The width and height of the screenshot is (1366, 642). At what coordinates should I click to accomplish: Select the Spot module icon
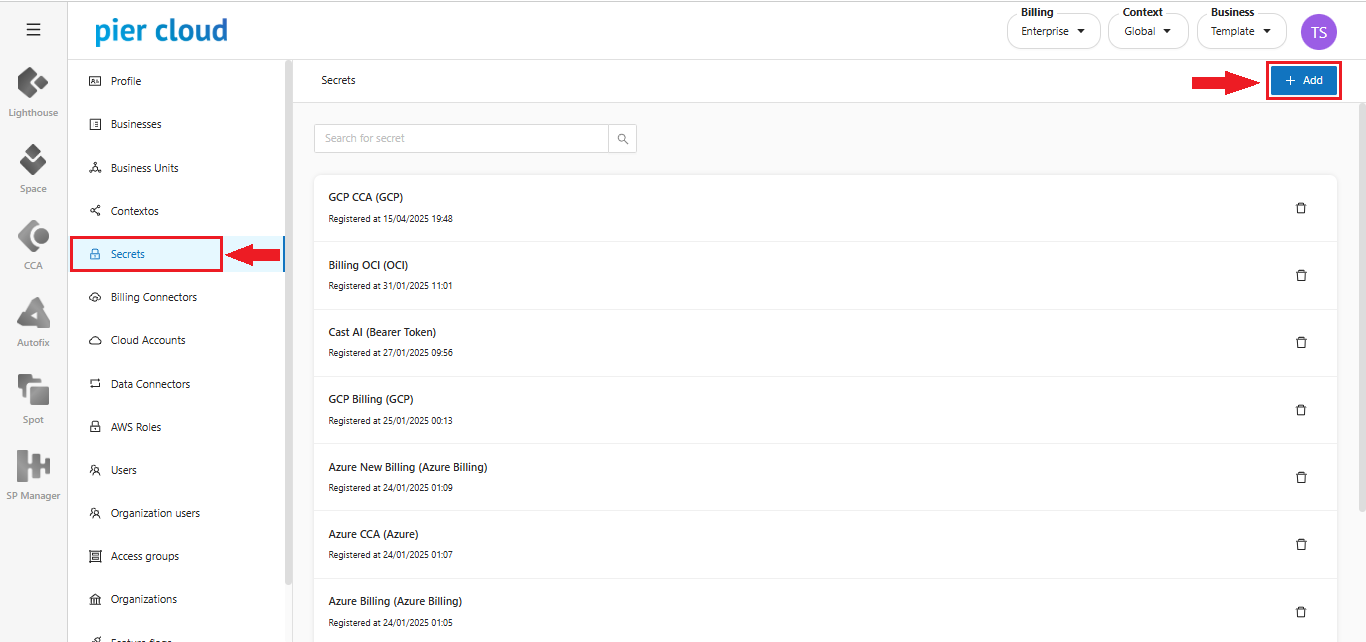33,390
